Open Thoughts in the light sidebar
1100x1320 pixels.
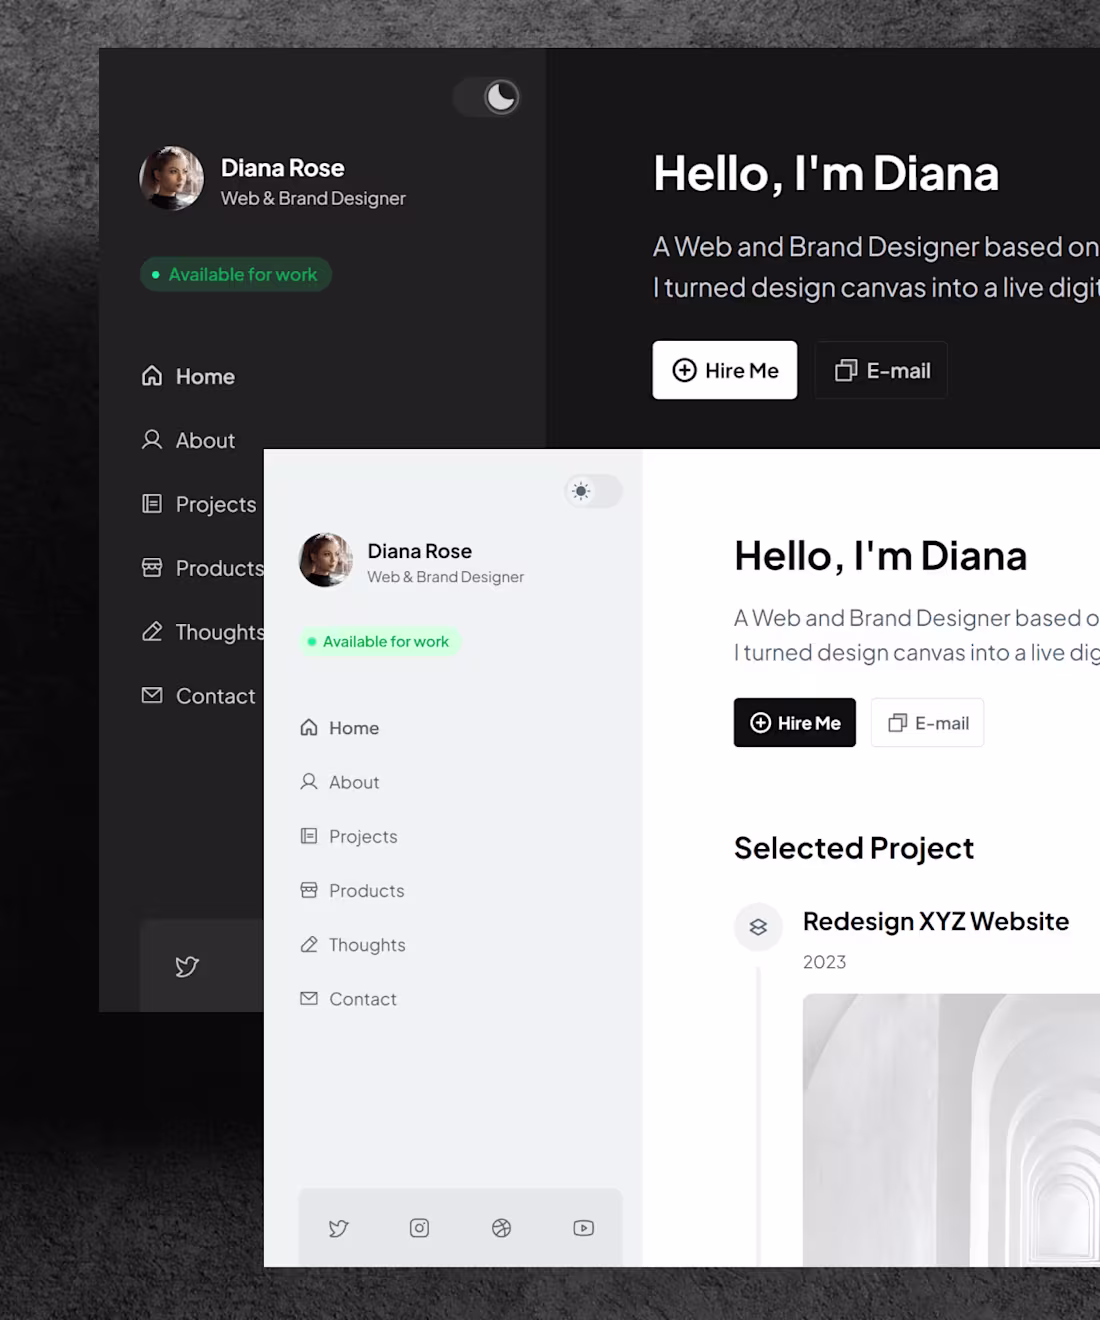tap(366, 944)
